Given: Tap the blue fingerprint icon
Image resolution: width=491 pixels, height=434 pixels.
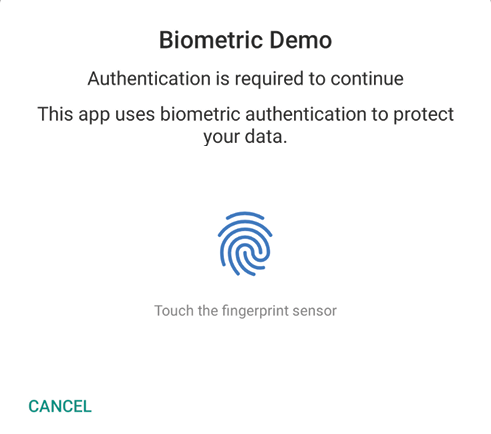Looking at the screenshot, I should coord(245,244).
